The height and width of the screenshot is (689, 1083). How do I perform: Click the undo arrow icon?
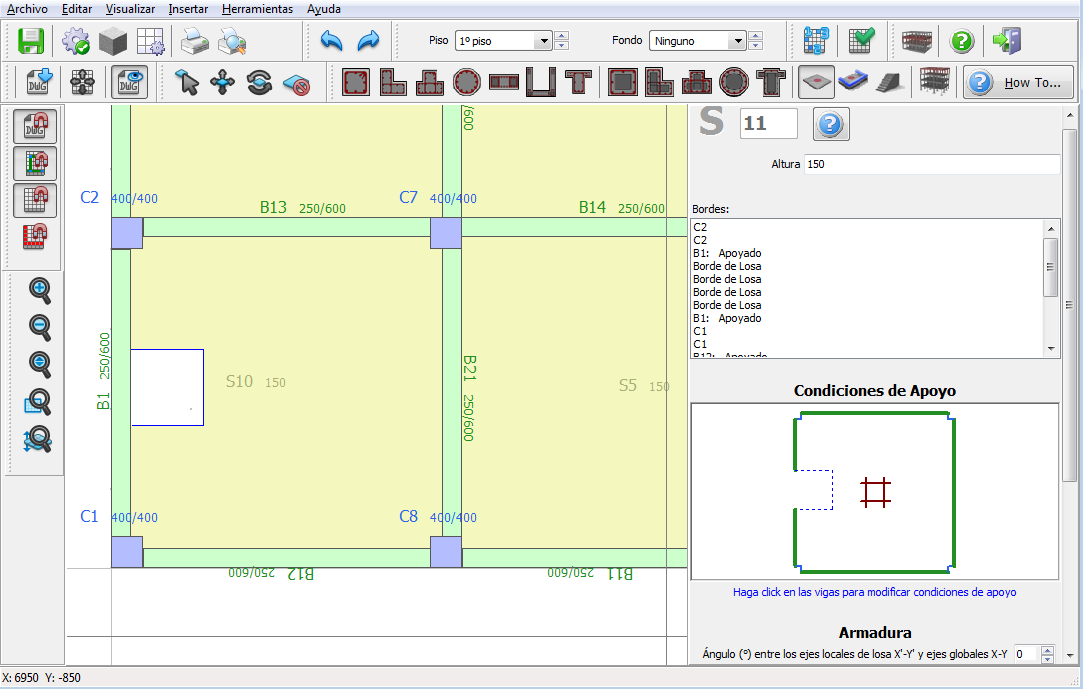click(x=332, y=41)
